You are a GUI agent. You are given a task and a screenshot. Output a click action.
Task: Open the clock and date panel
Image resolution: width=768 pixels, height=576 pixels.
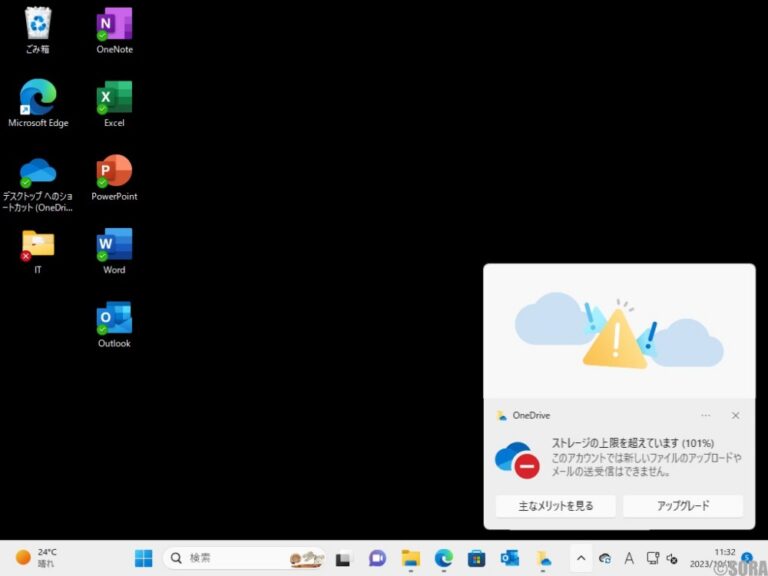714,558
